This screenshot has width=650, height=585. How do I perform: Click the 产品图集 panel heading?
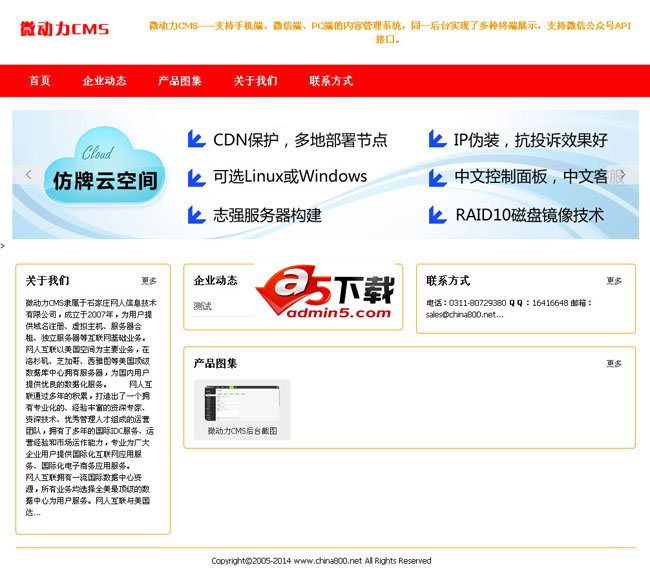(215, 364)
